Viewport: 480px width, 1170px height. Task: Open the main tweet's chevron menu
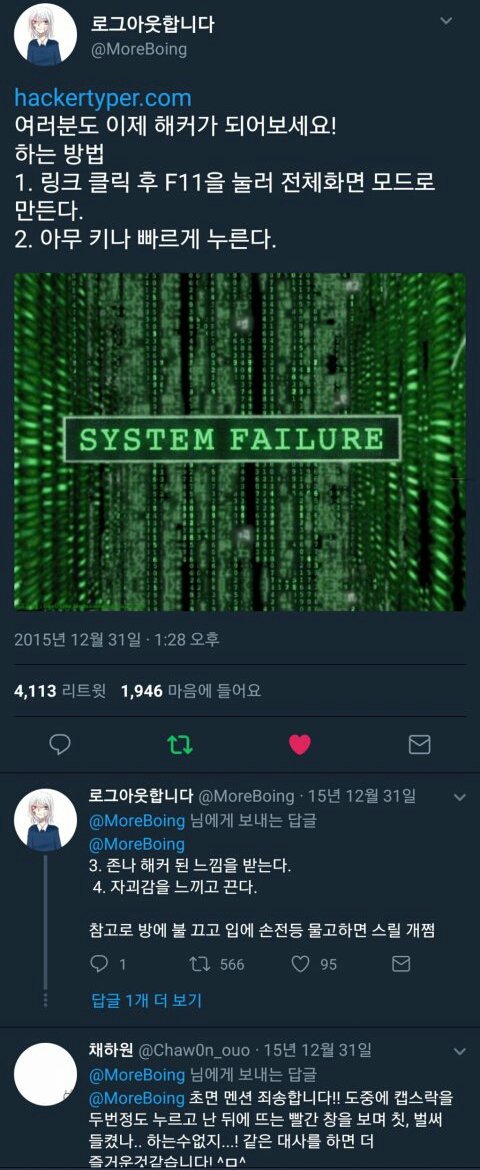(446, 21)
